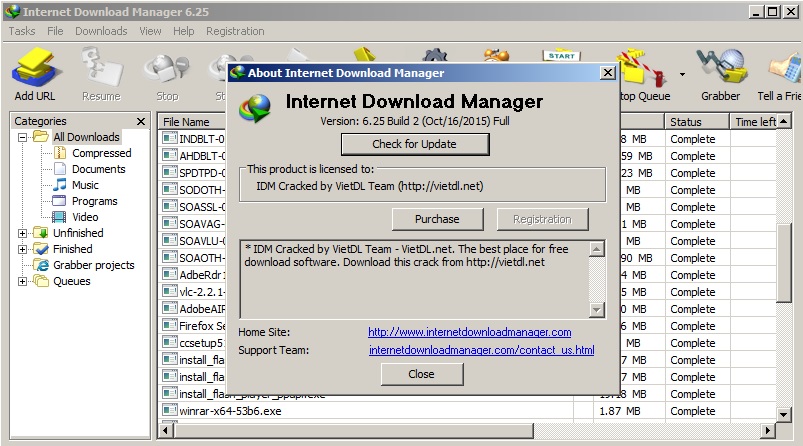Viewport: 803px width, 446px height.
Task: Select the All Downloads folder
Action: pyautogui.click(x=86, y=137)
